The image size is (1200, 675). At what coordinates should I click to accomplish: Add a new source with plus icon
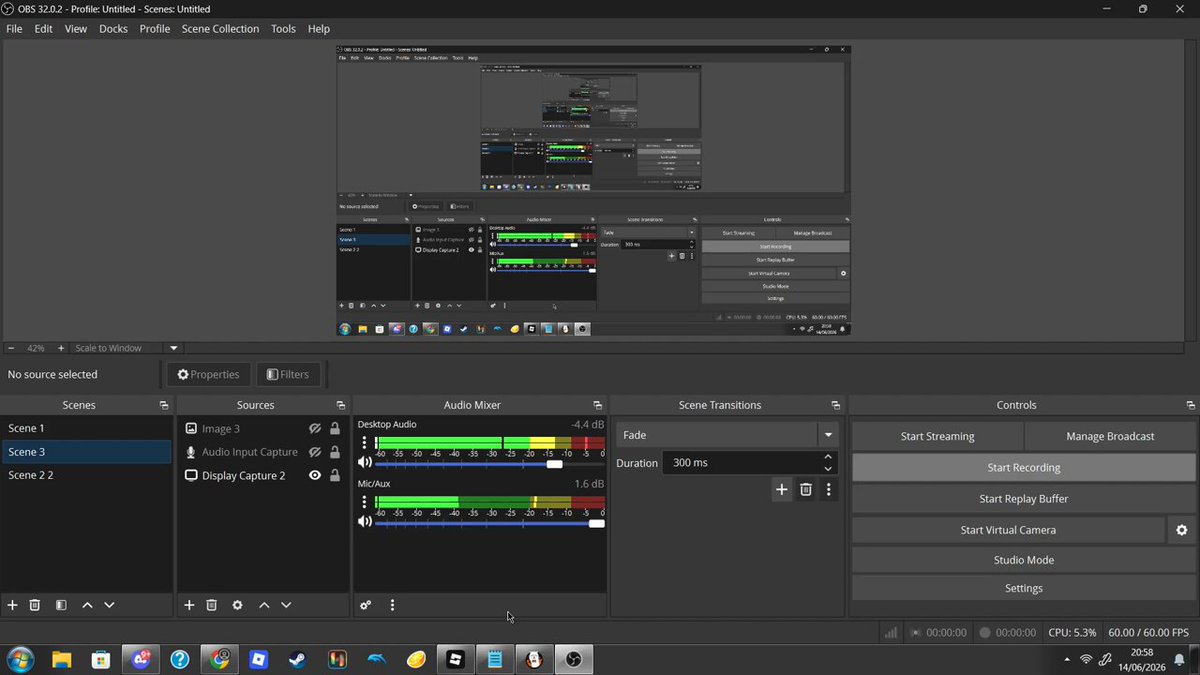pos(189,605)
